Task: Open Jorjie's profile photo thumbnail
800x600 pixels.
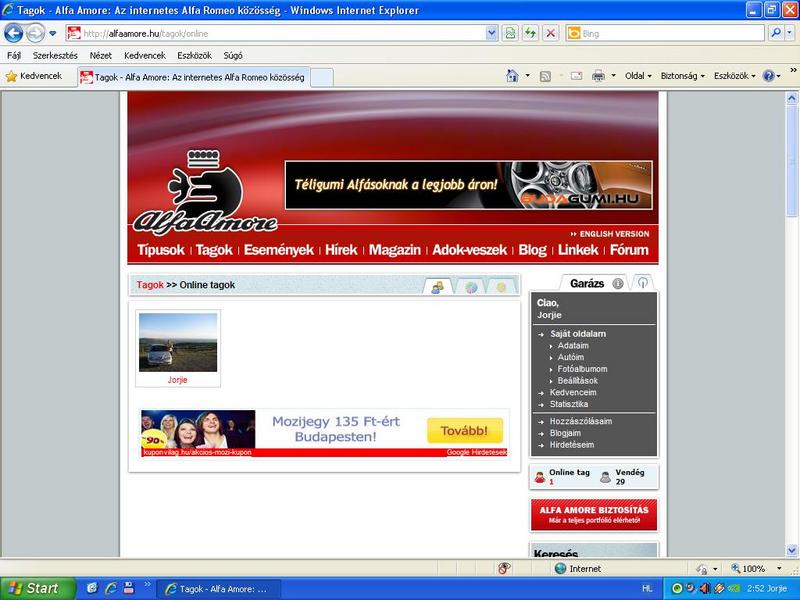Action: 178,342
